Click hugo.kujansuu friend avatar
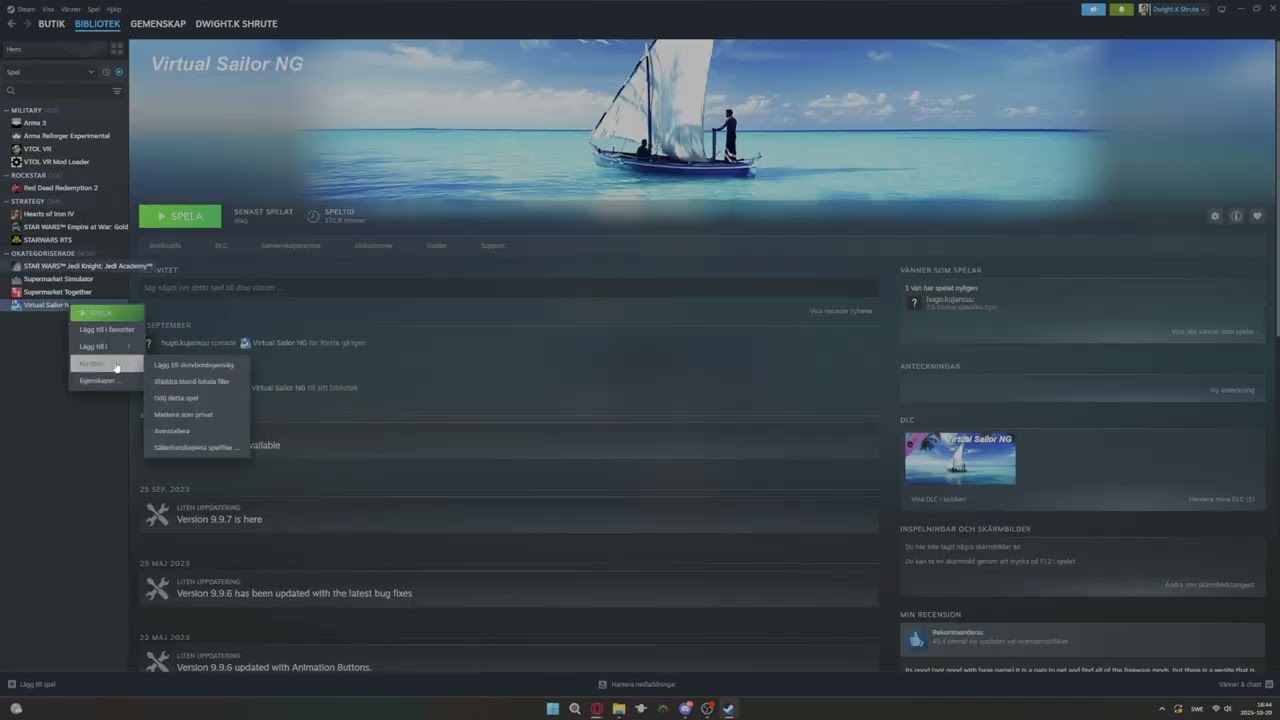 [913, 302]
